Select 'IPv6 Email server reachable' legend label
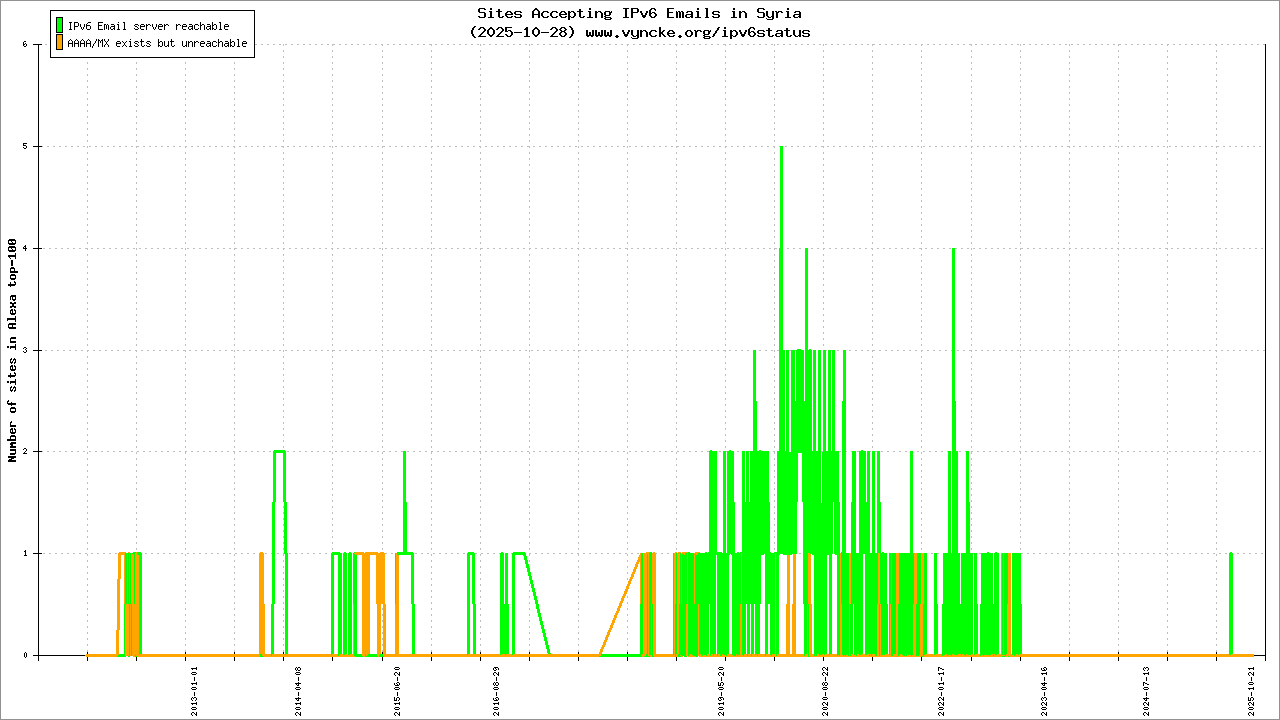Screen dimensions: 1280x720 pyautogui.click(x=148, y=26)
